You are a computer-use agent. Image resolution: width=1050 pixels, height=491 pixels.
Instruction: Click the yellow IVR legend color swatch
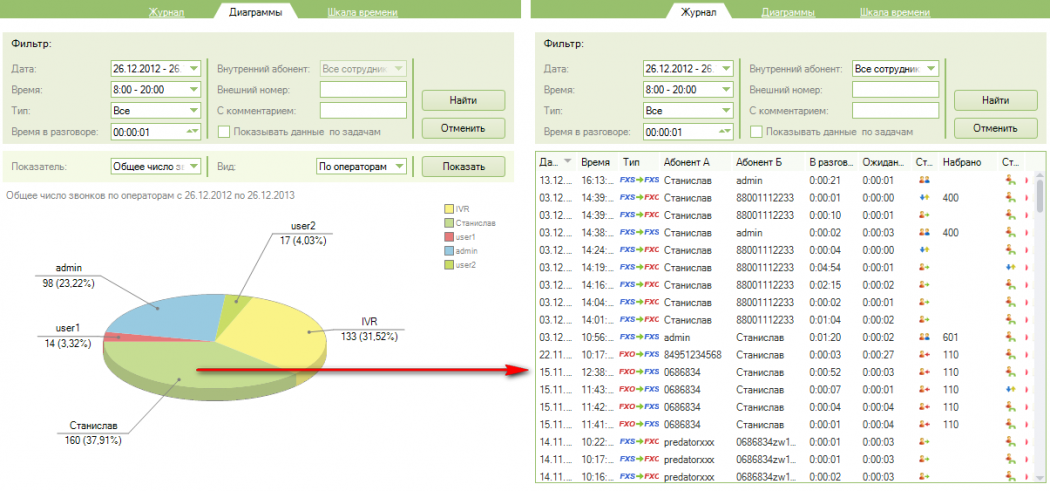pyautogui.click(x=449, y=208)
